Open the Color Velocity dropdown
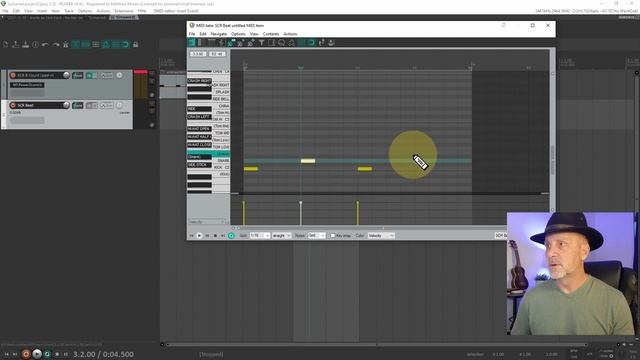The height and width of the screenshot is (360, 640). coord(381,236)
